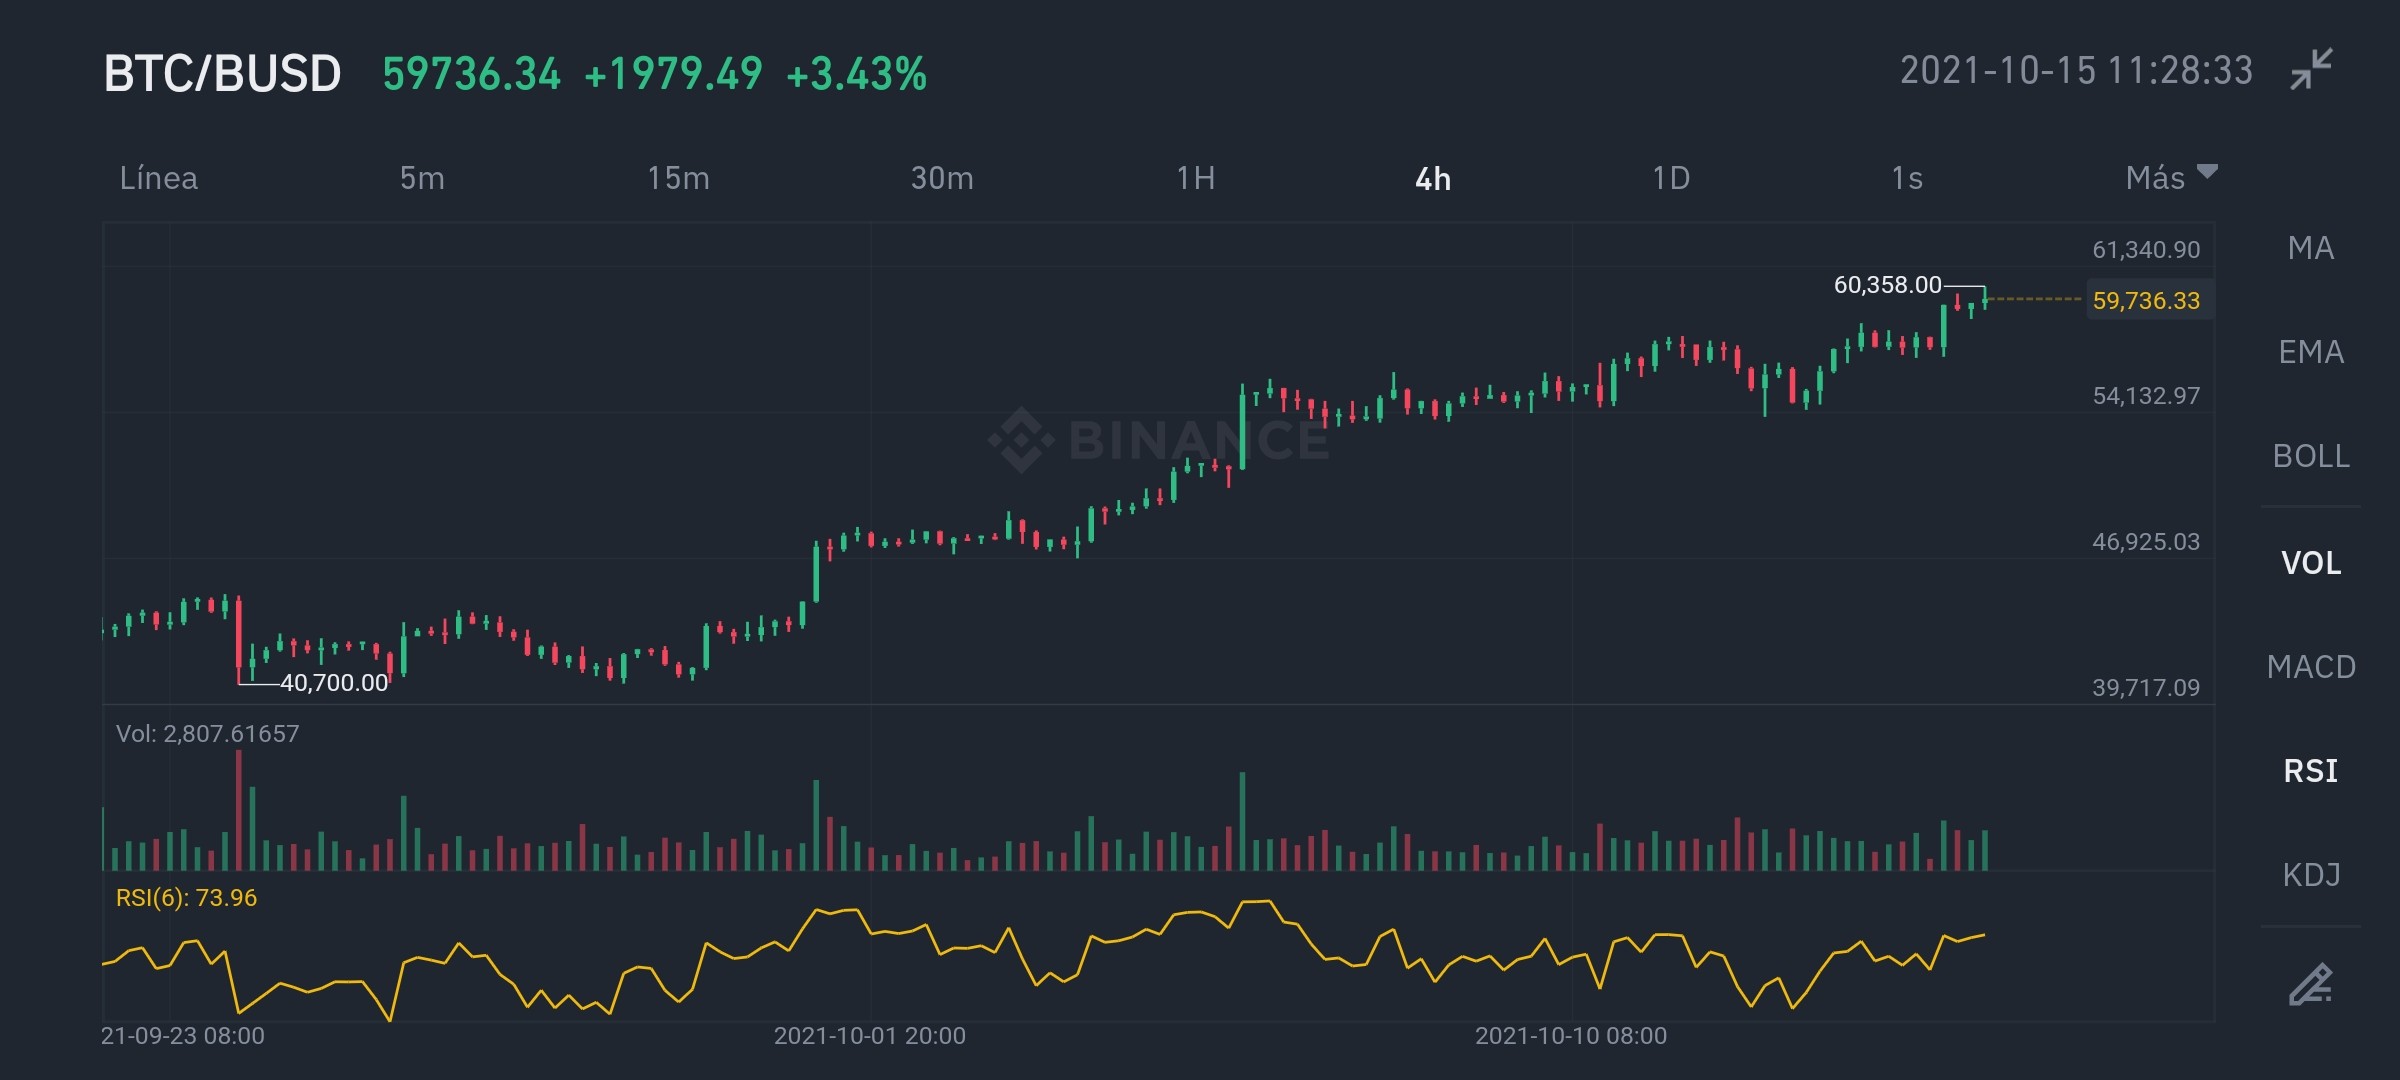This screenshot has height=1080, width=2400.
Task: Switch to the Línea chart view
Action: 159,178
